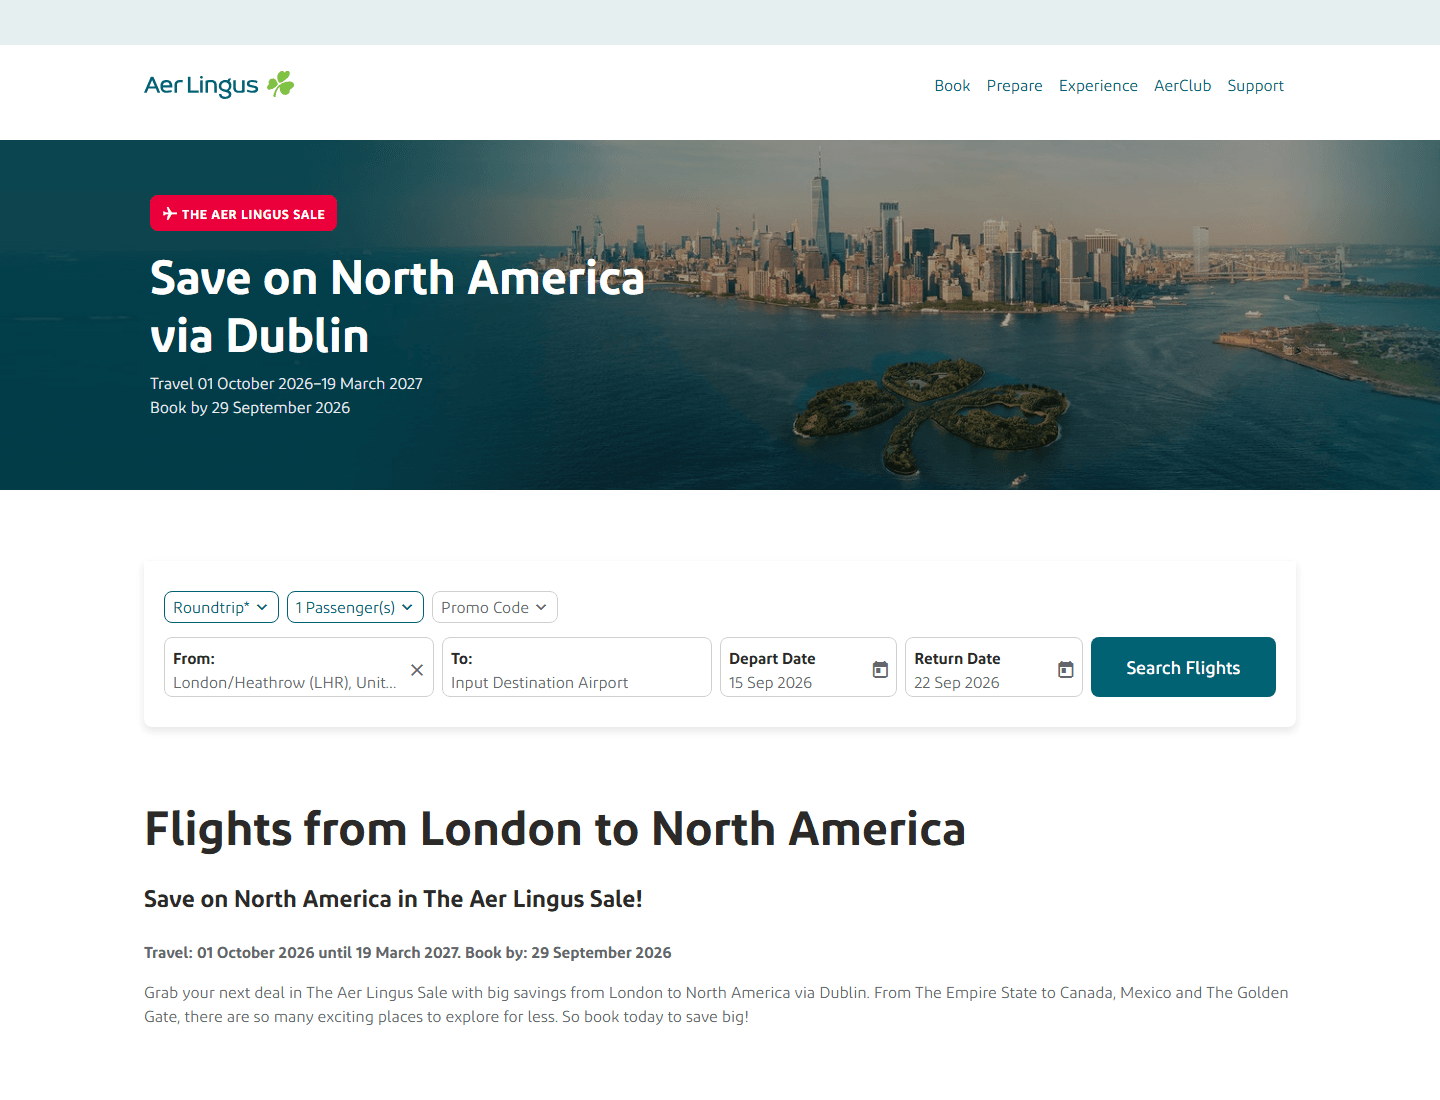Click the To destination airport field
Viewport: 1440px width, 1100px height.
tap(577, 667)
